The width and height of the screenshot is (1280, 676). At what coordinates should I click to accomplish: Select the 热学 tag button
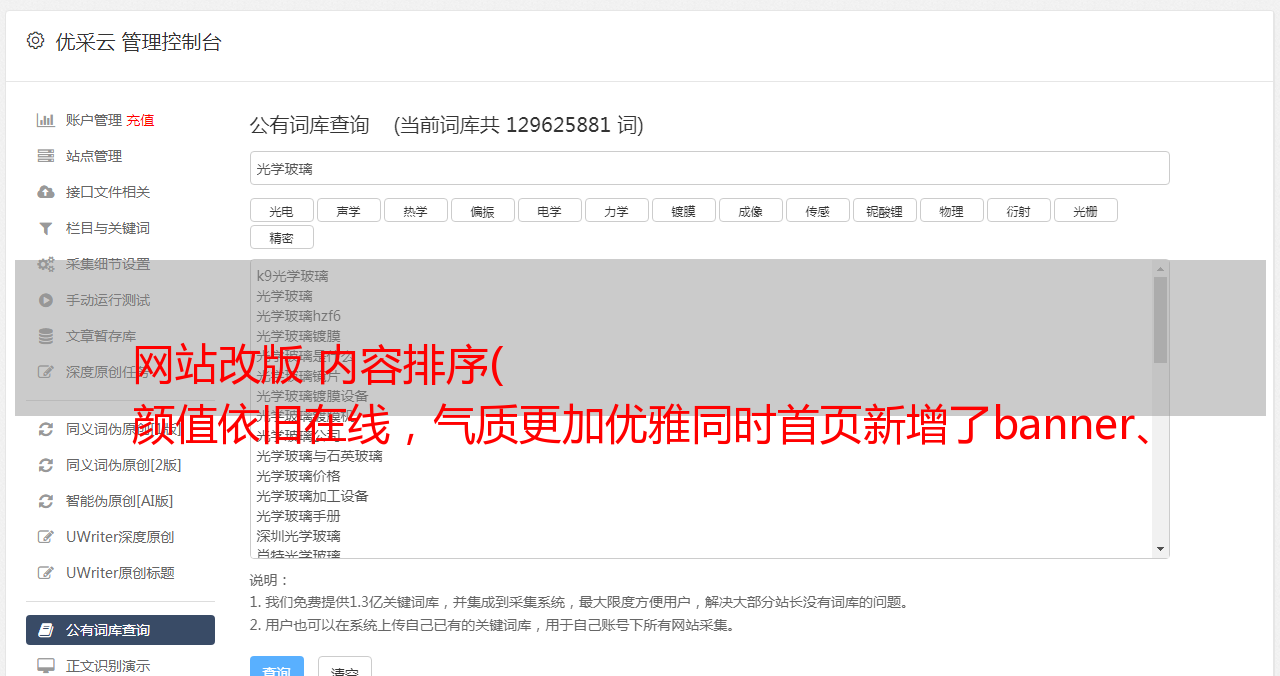point(416,211)
